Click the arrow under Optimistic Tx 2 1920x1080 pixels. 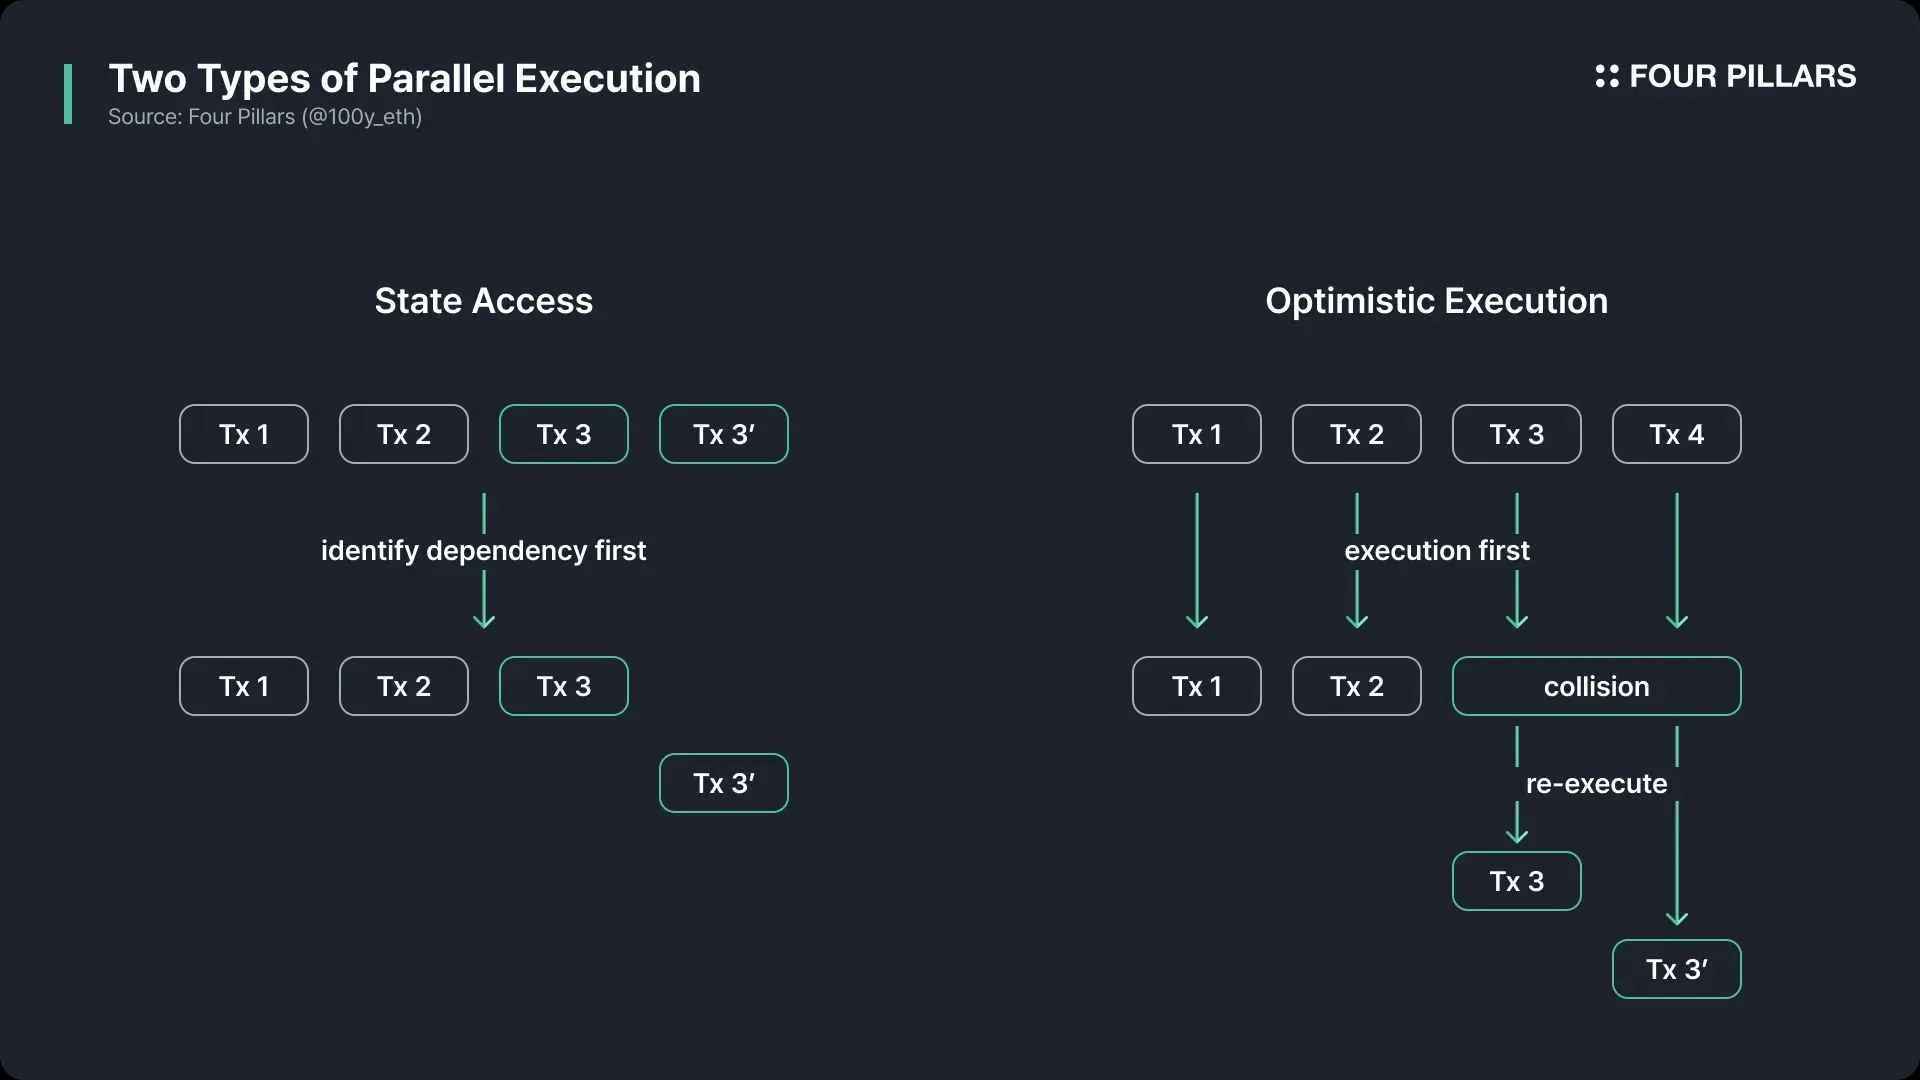1357,600
